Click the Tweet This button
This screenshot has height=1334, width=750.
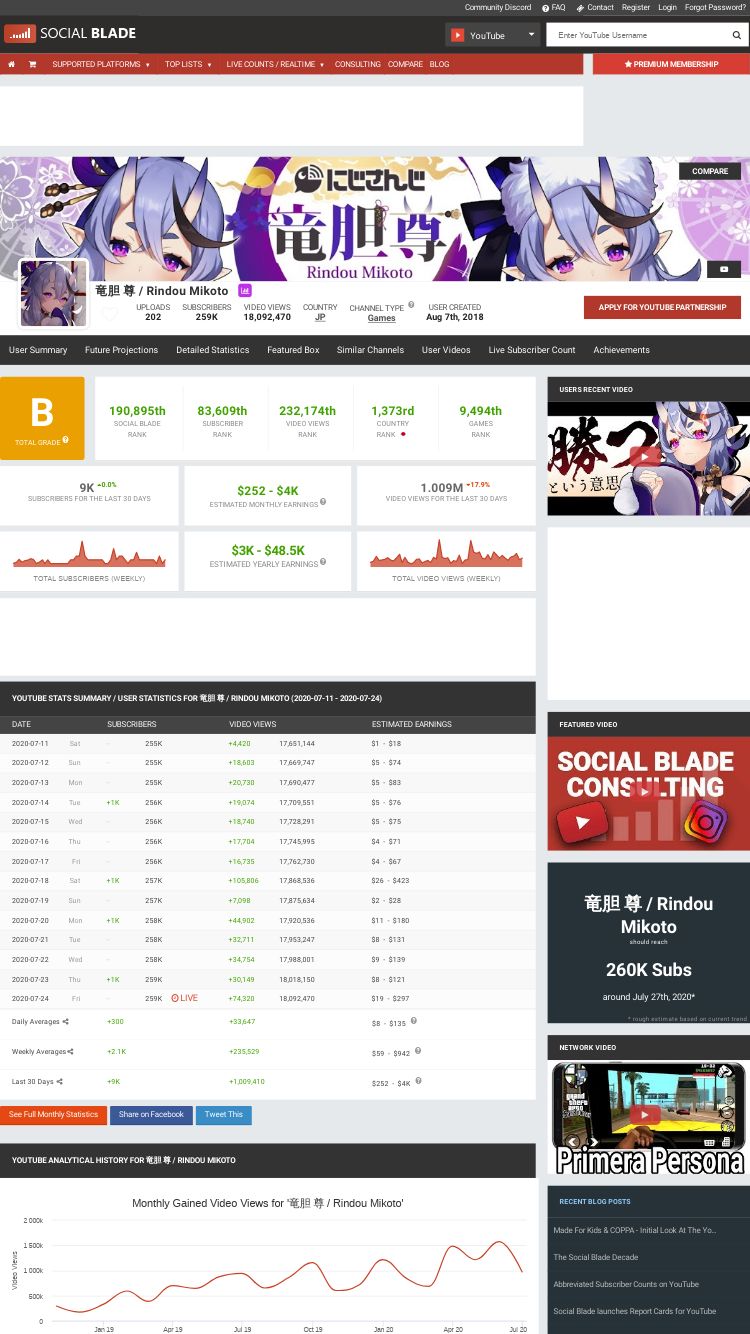pyautogui.click(x=224, y=1114)
